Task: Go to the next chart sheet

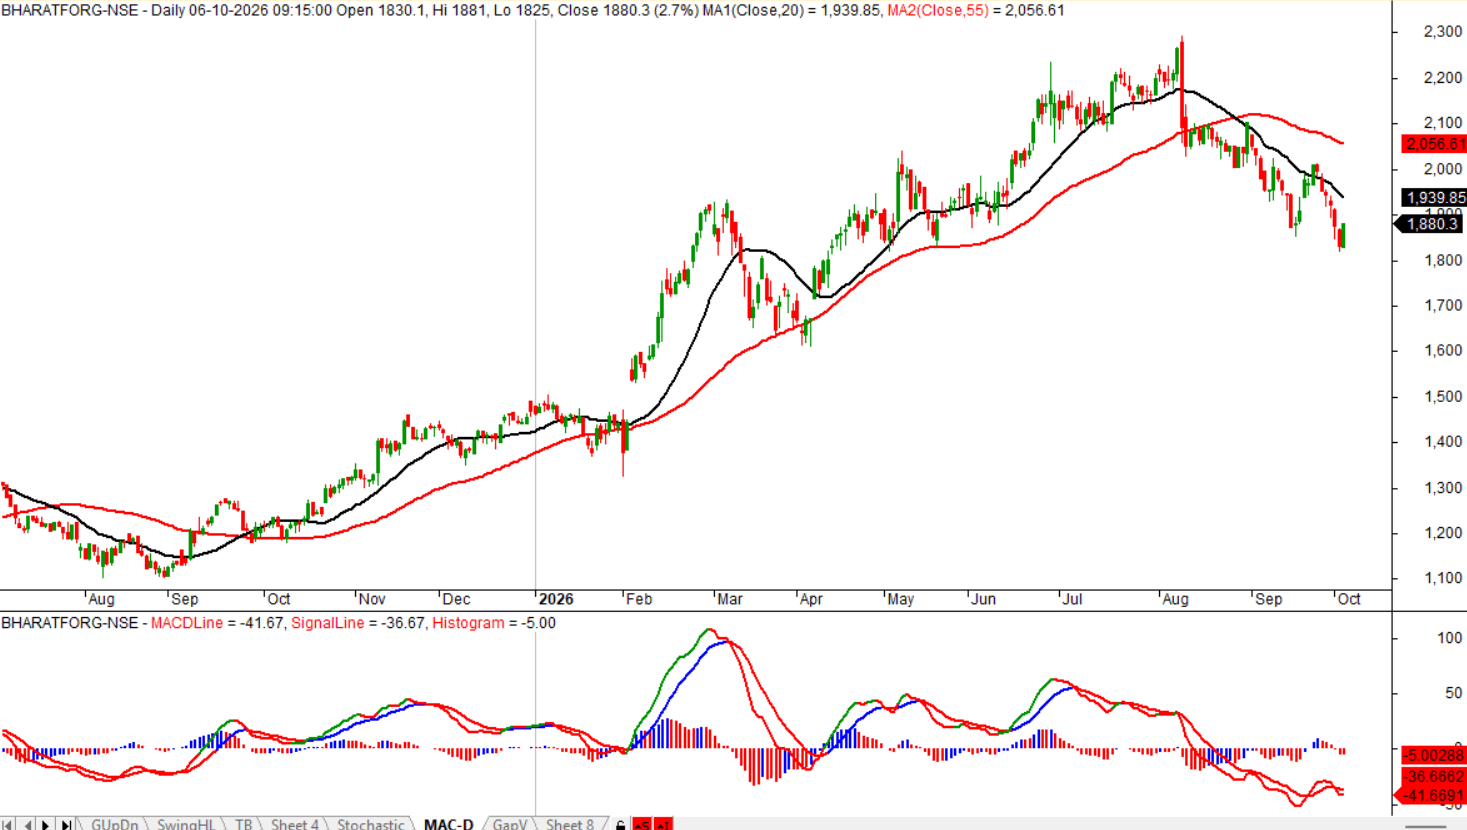Action: [x=46, y=824]
